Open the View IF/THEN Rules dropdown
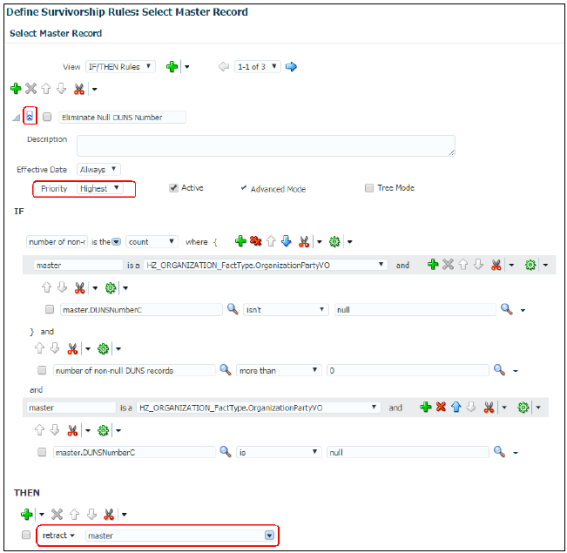Image resolution: width=567 pixels, height=553 pixels. pyautogui.click(x=120, y=67)
